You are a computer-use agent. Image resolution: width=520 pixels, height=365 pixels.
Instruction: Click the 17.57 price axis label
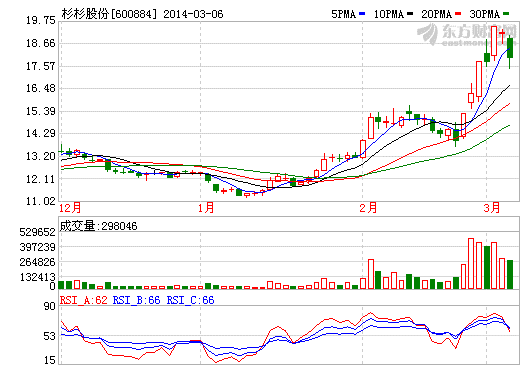click(41, 66)
